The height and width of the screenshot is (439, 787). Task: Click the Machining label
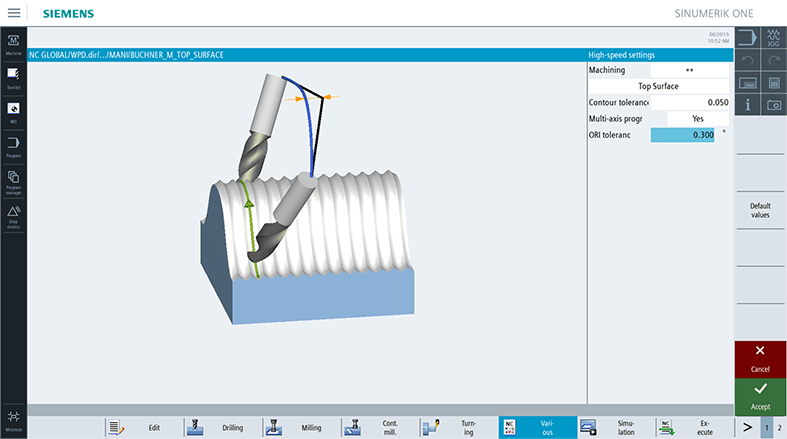click(607, 70)
